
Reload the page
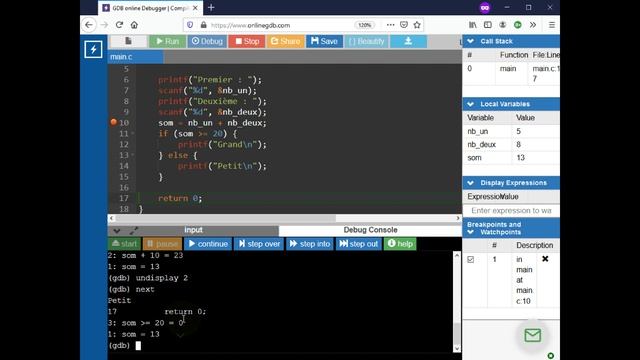pyautogui.click(x=119, y=25)
